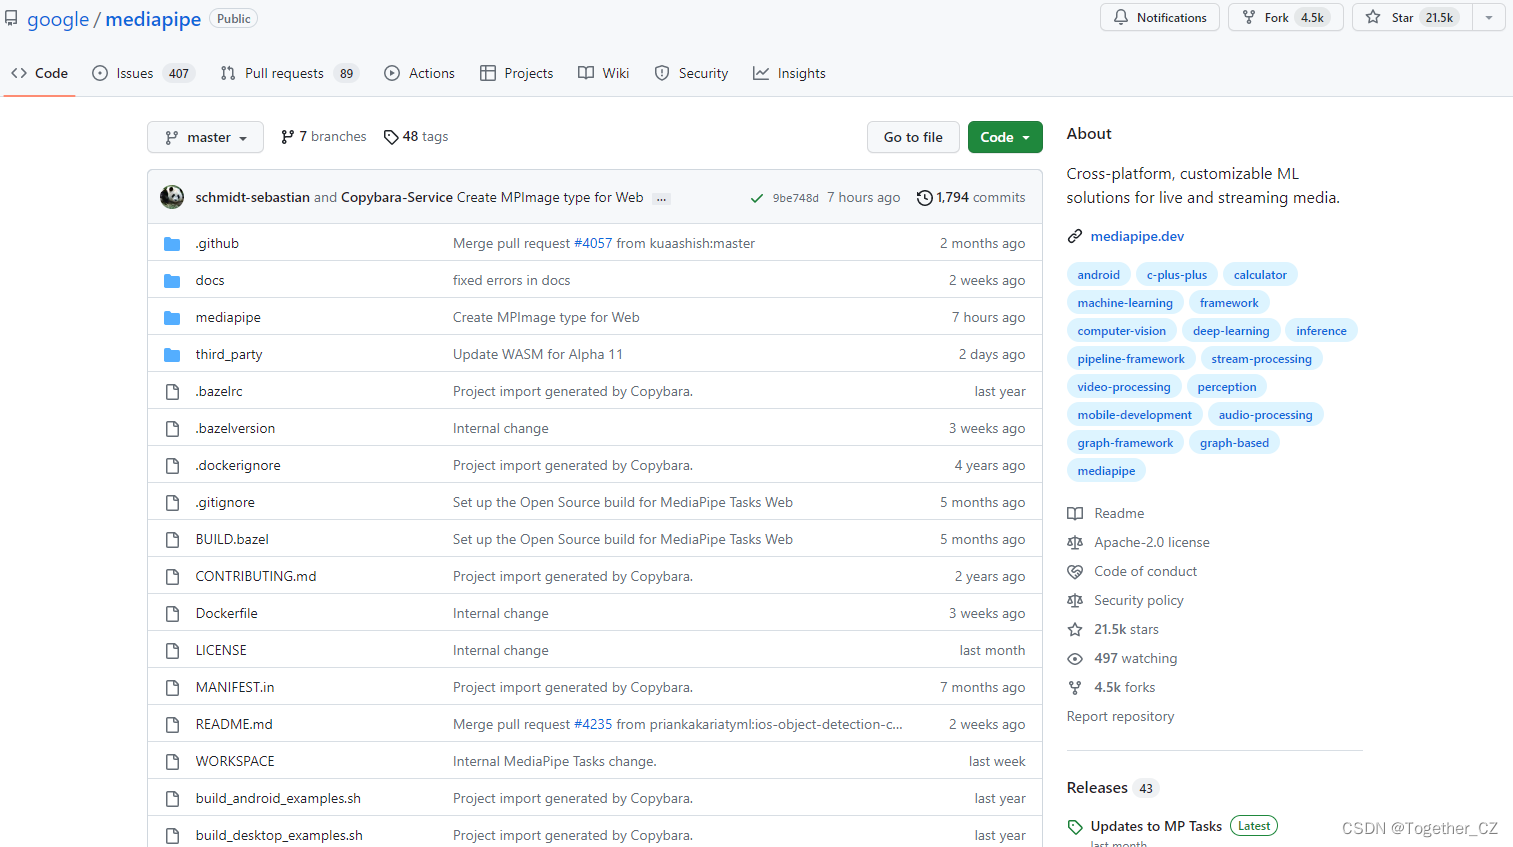1513x847 pixels.
Task: Switch to the Issues tab
Action: tap(141, 73)
